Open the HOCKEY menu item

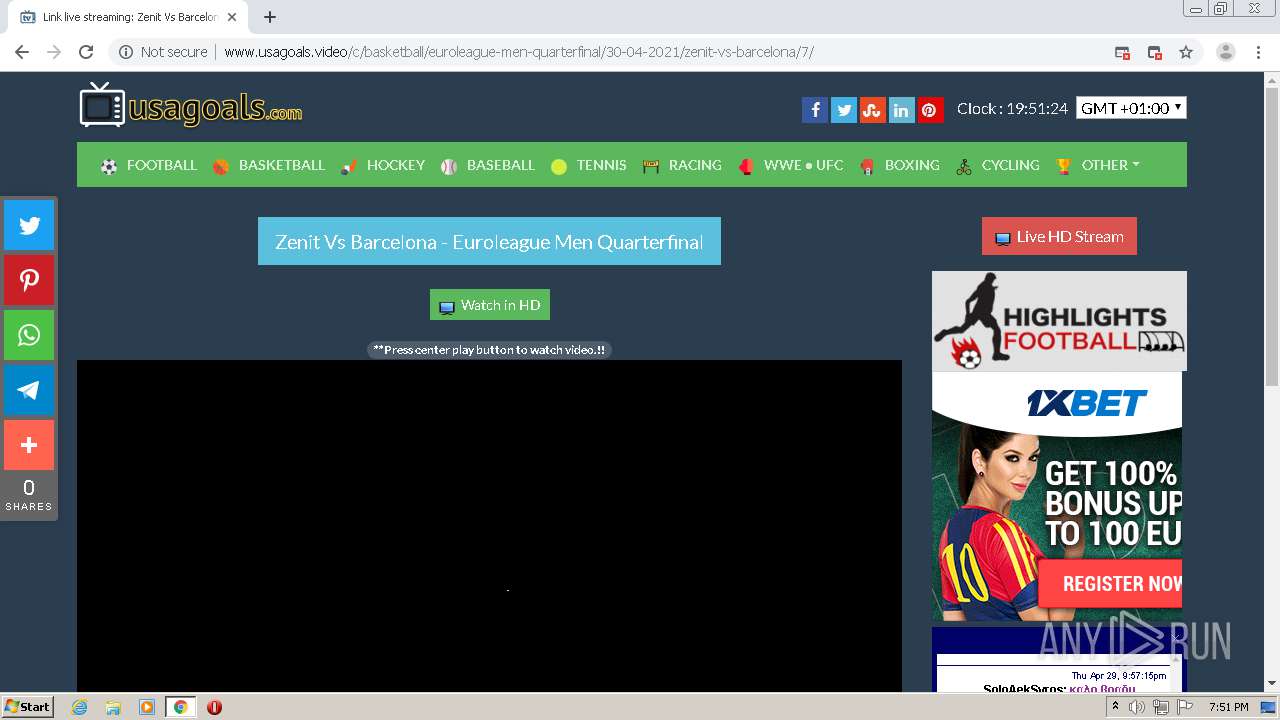click(x=383, y=165)
